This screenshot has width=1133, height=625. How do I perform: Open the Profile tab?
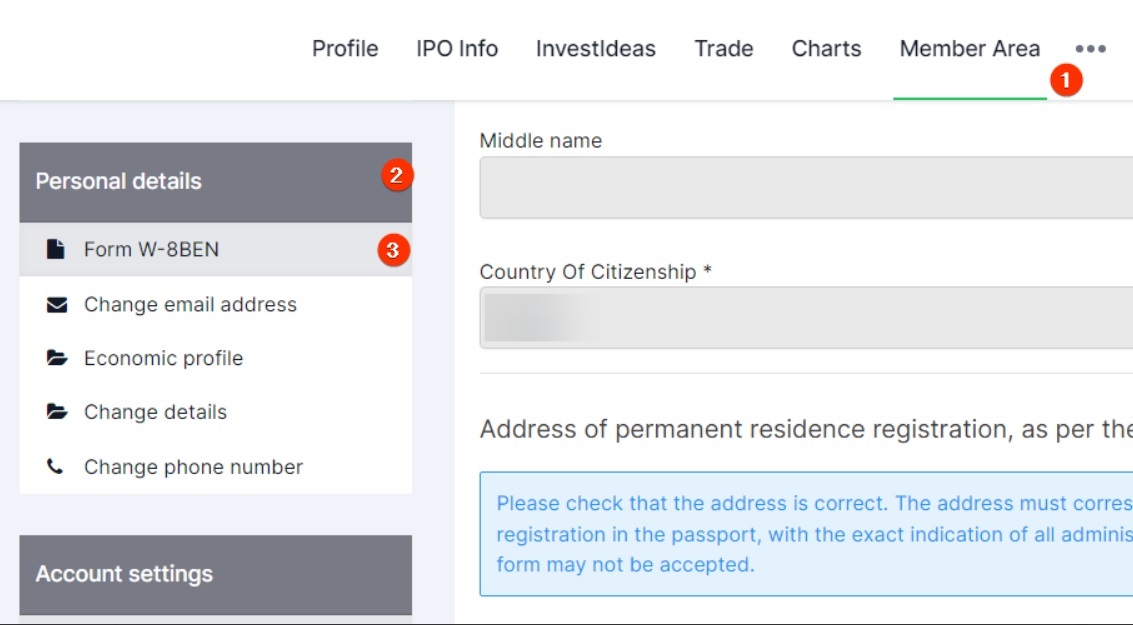[x=345, y=48]
